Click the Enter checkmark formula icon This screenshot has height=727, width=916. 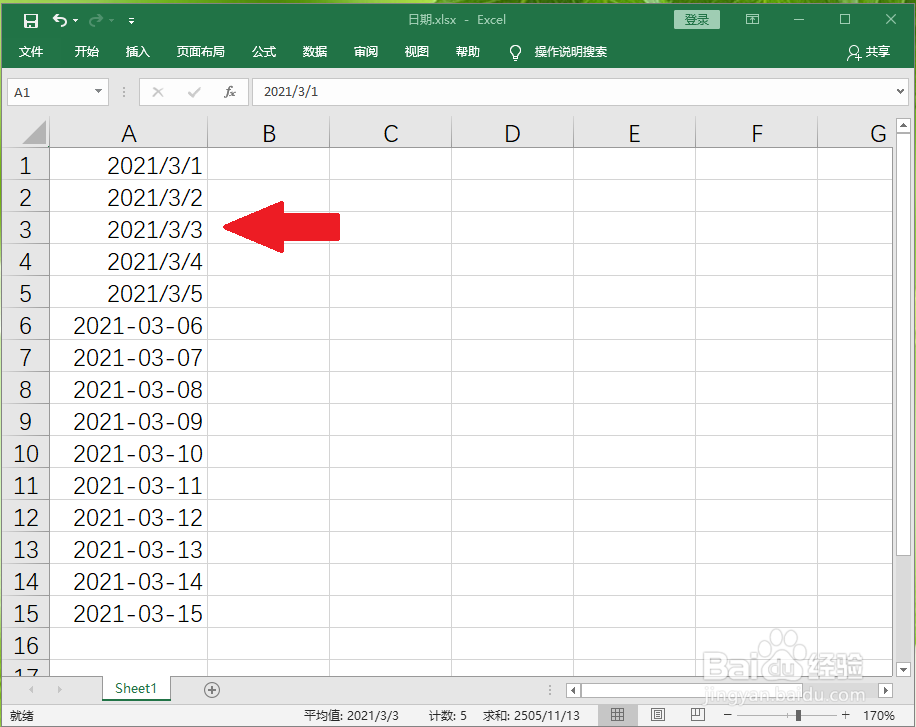point(194,92)
